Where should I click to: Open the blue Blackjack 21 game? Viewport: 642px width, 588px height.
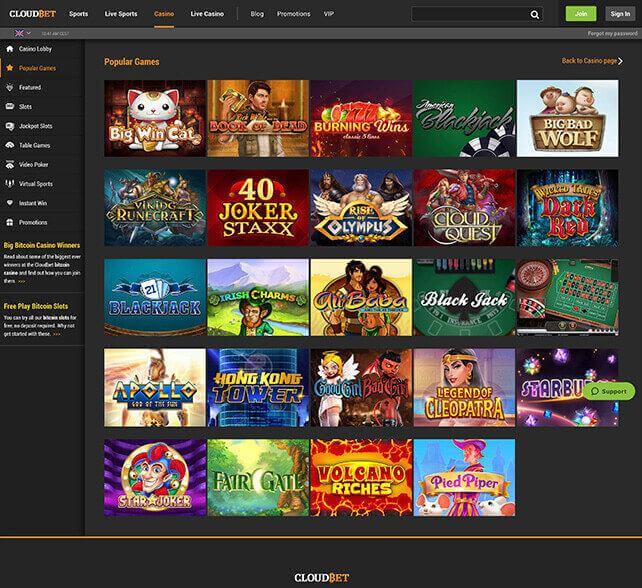[x=155, y=297]
